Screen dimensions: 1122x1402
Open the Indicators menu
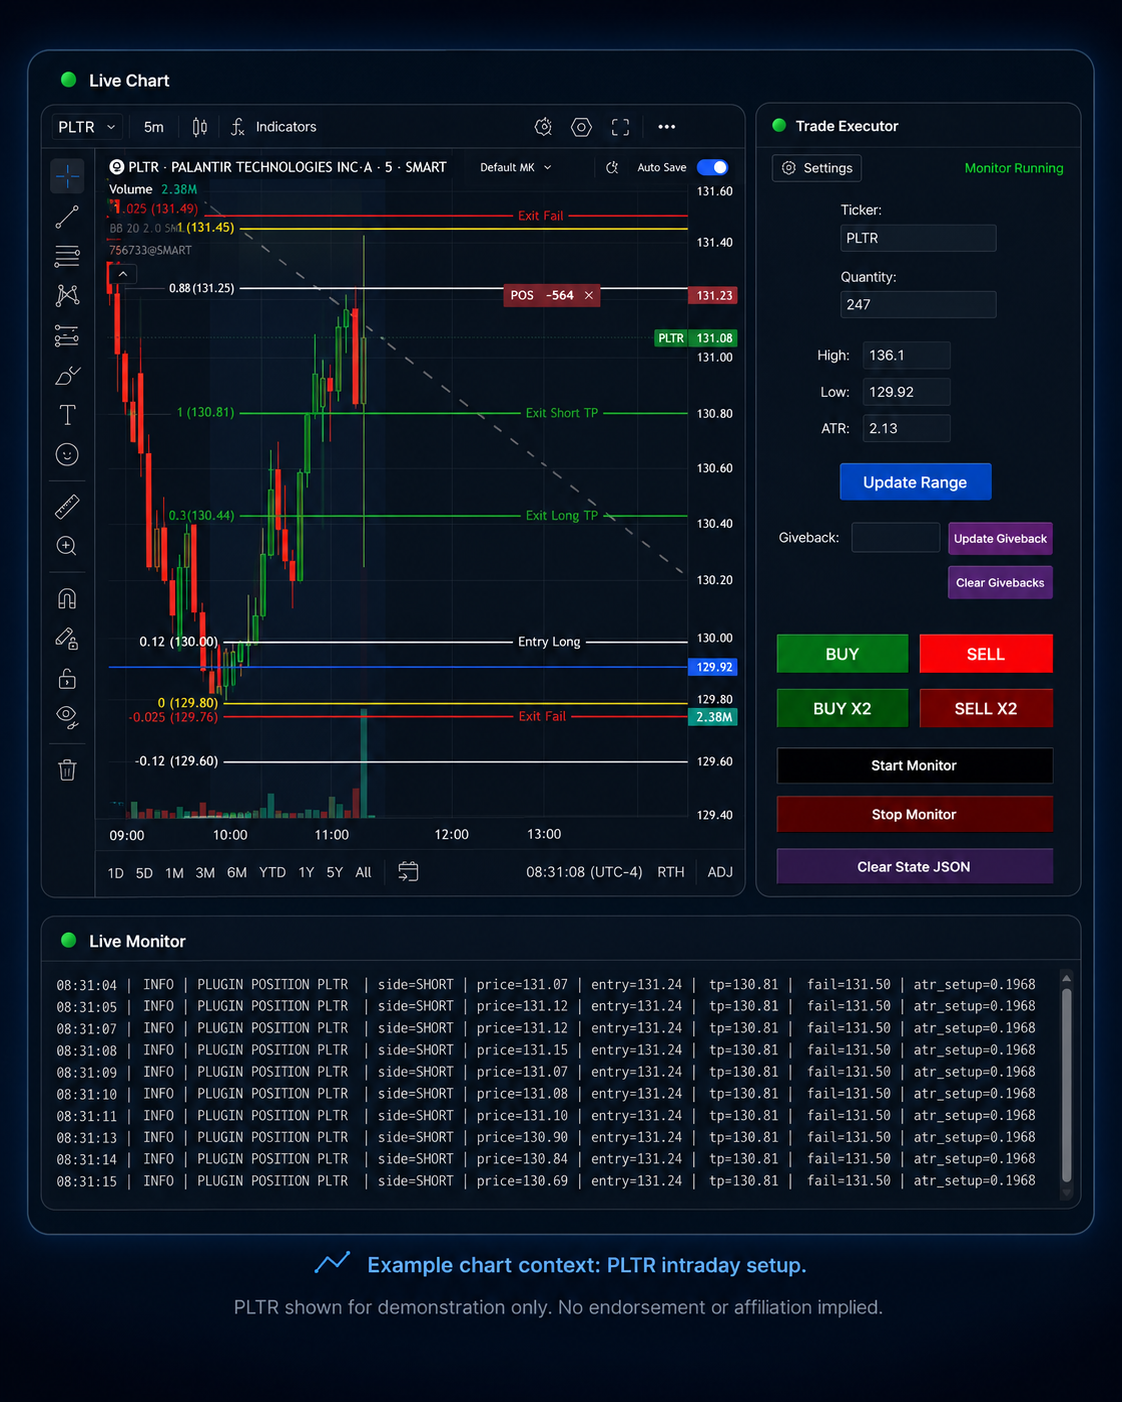(273, 127)
